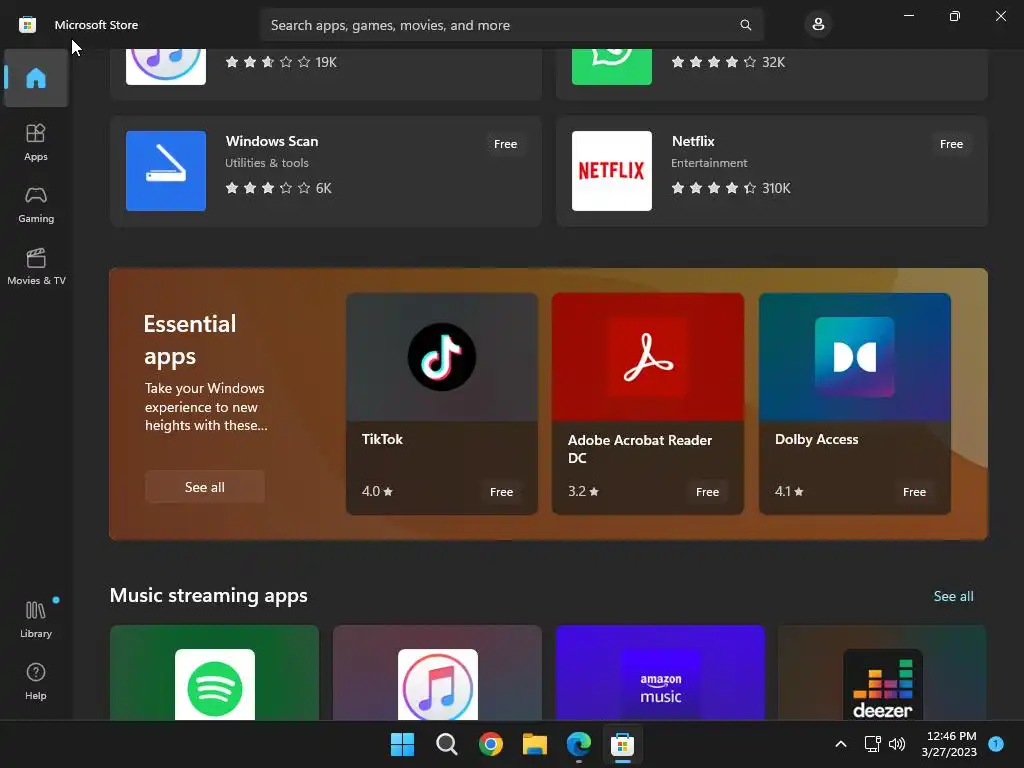Click the Adobe Acrobat 3.2 rating
1024x768 pixels.
[x=583, y=491]
